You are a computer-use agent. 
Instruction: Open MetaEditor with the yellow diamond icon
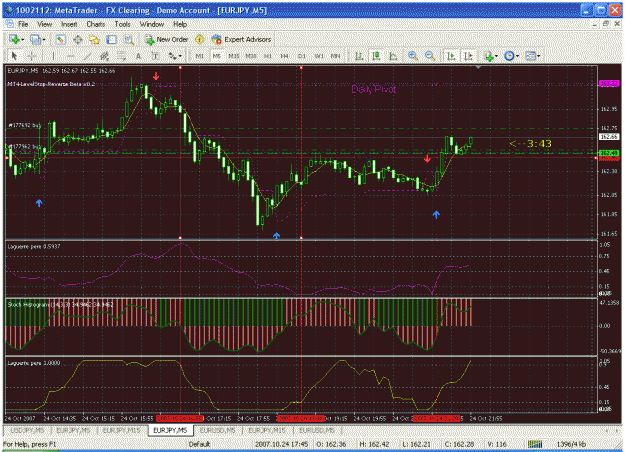[199, 39]
